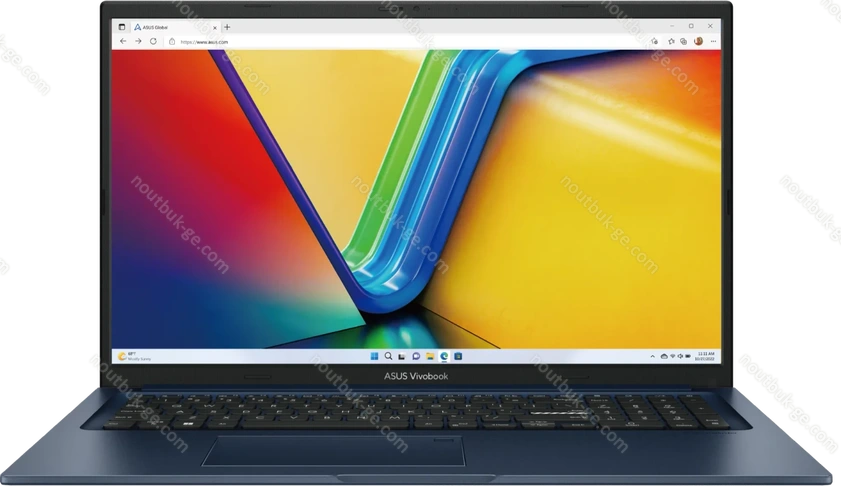Open the Edge settings three-dot menu
The height and width of the screenshot is (487, 841).
pyautogui.click(x=712, y=41)
